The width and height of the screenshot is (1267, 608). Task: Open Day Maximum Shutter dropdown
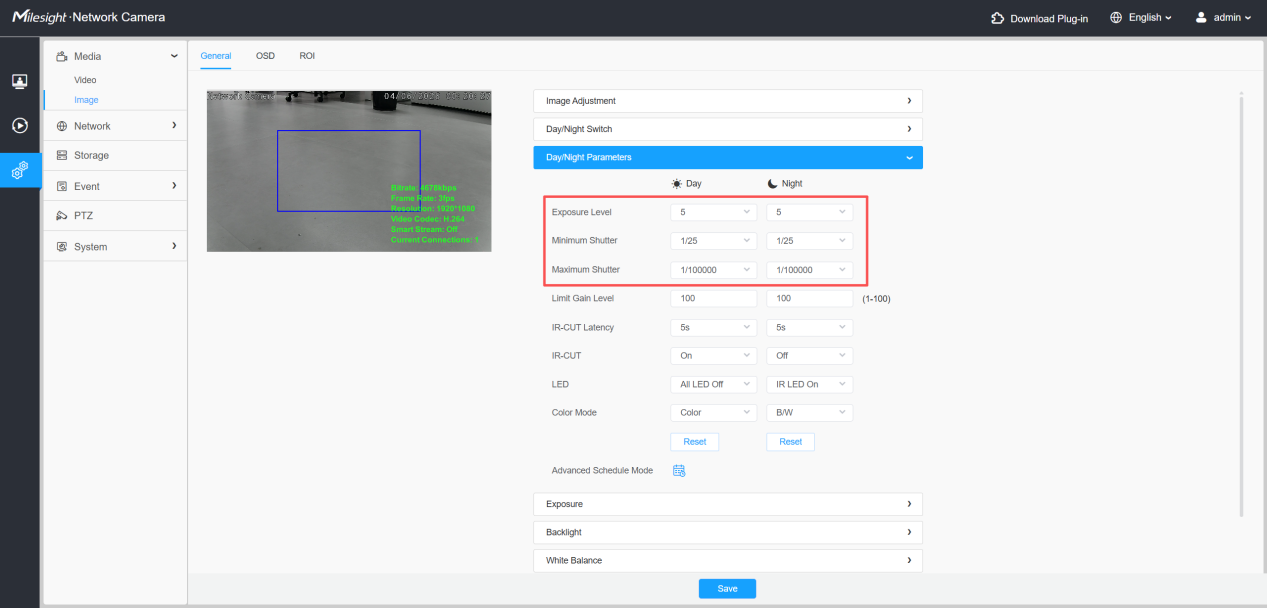coord(713,270)
